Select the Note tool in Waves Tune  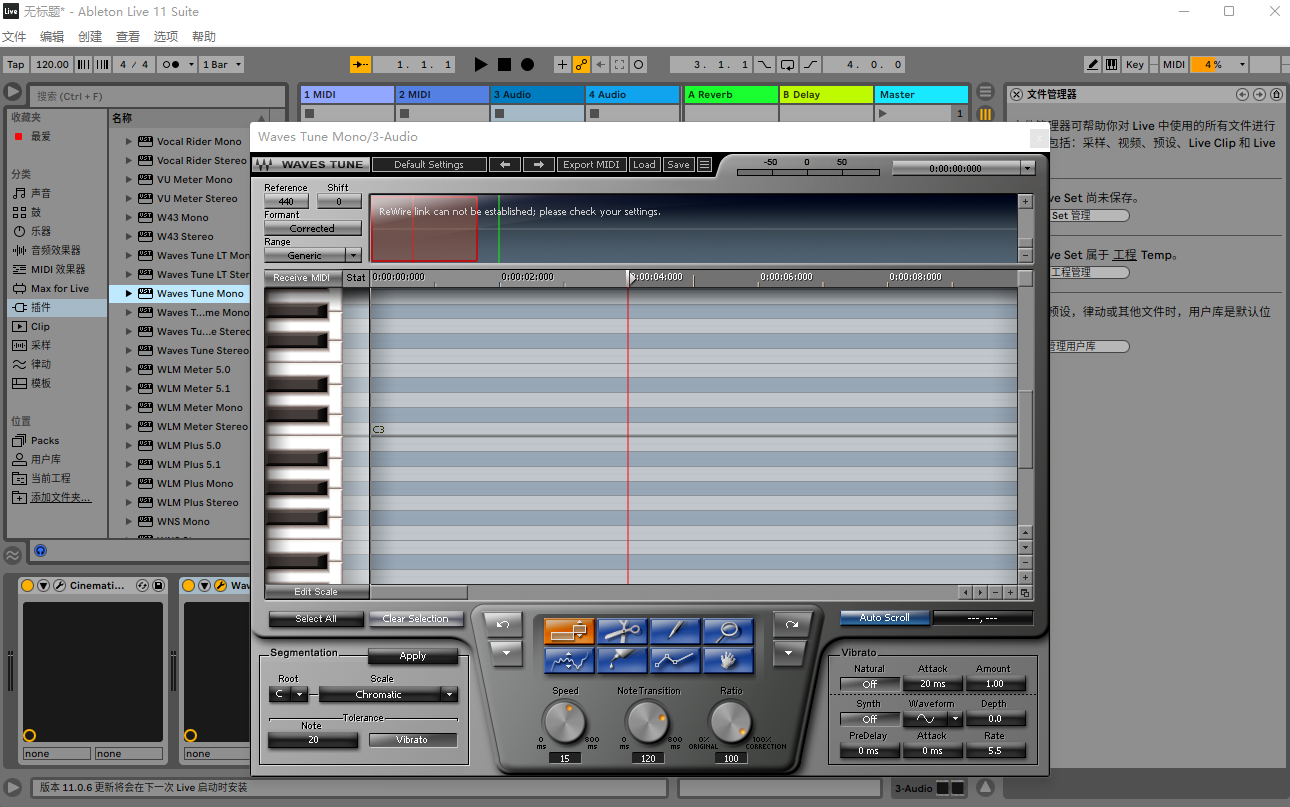[569, 631]
